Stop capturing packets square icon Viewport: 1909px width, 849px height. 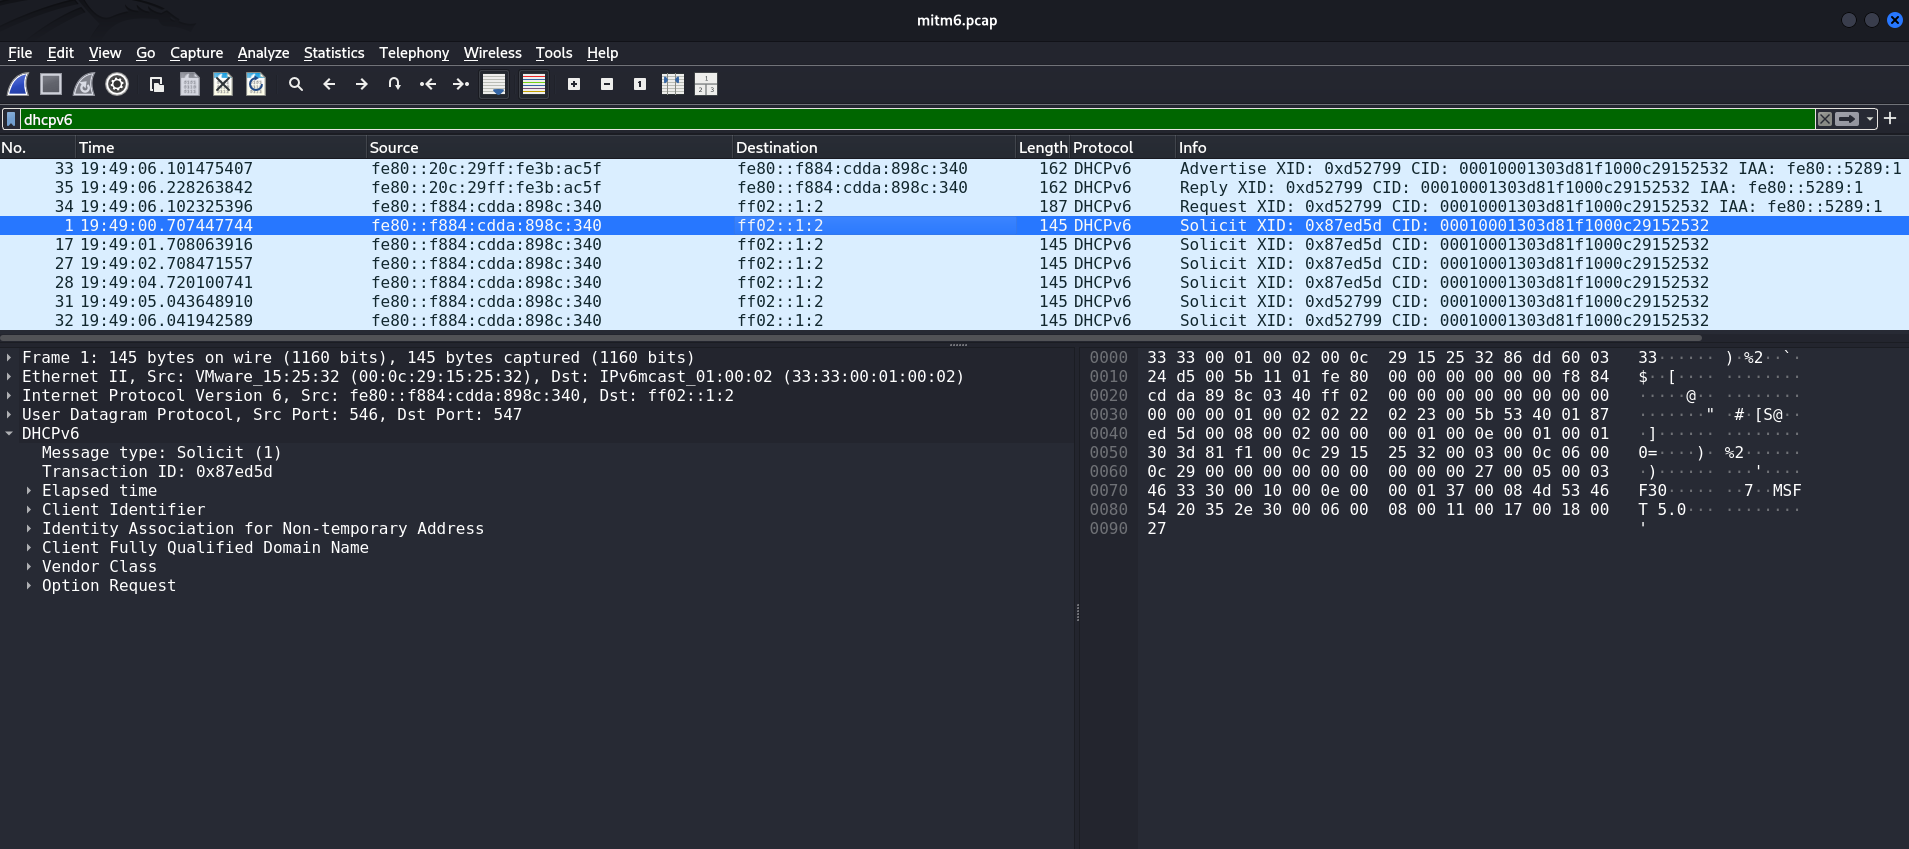pos(51,85)
